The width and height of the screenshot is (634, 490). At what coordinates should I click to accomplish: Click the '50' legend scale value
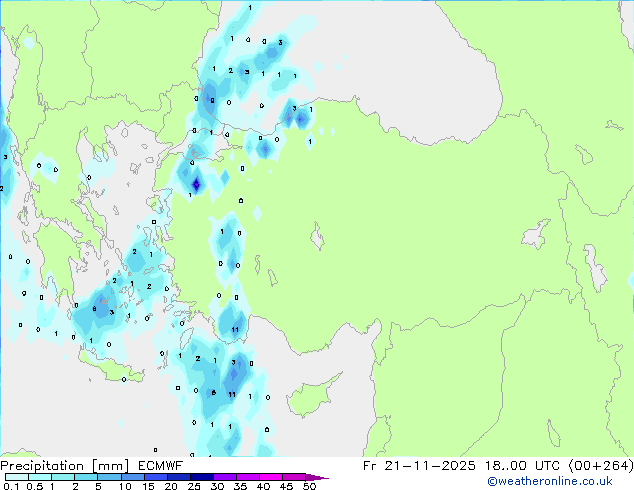coord(310,486)
